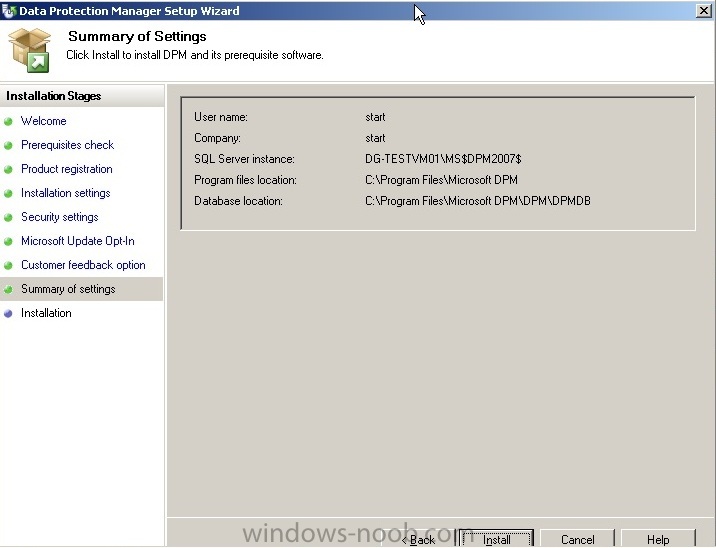Select the Installation settings stage
This screenshot has width=716, height=548.
(x=65, y=193)
